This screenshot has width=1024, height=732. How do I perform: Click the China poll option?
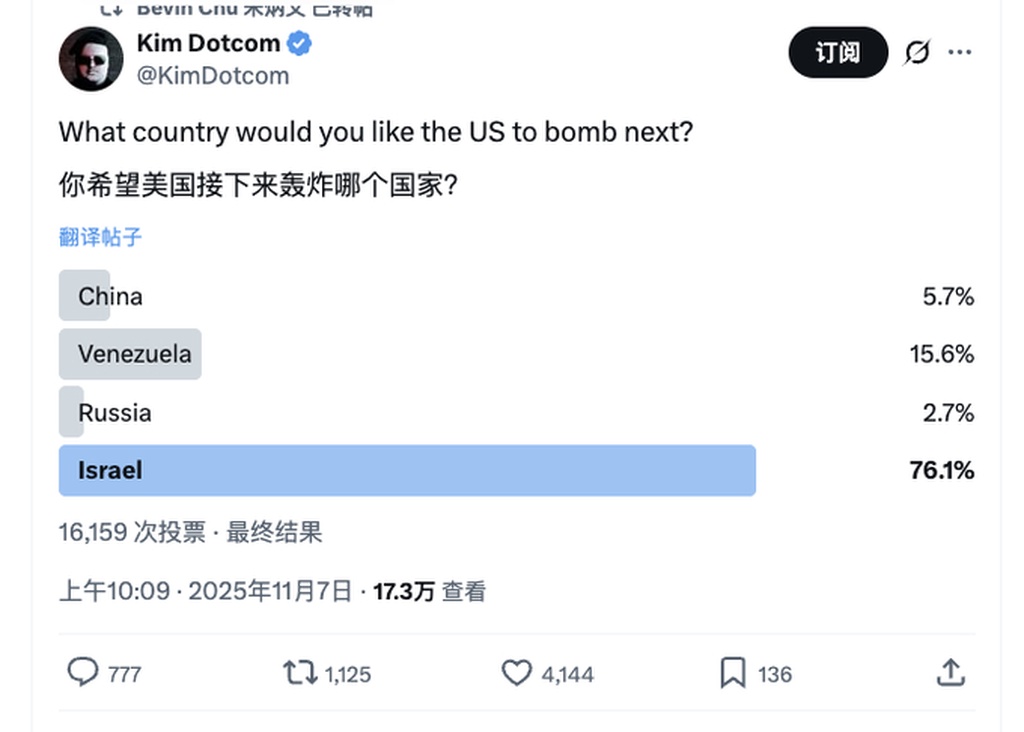(110, 296)
